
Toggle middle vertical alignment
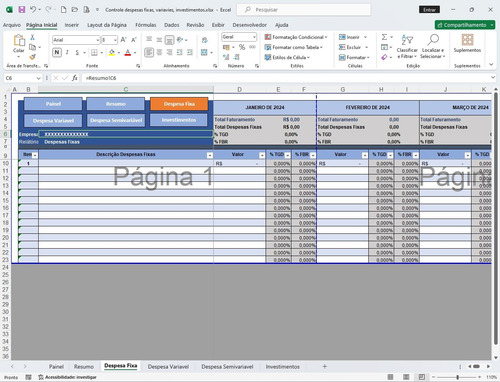159,40
